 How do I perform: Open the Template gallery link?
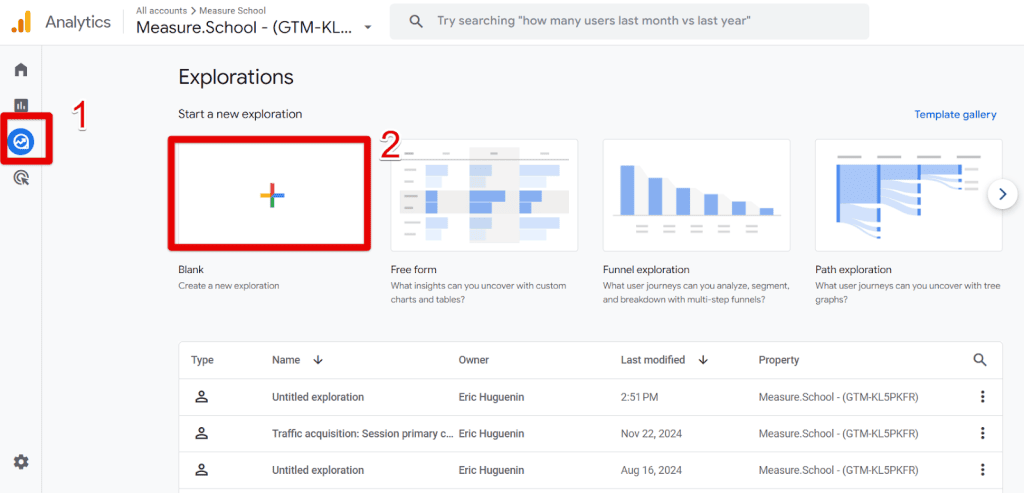[955, 114]
